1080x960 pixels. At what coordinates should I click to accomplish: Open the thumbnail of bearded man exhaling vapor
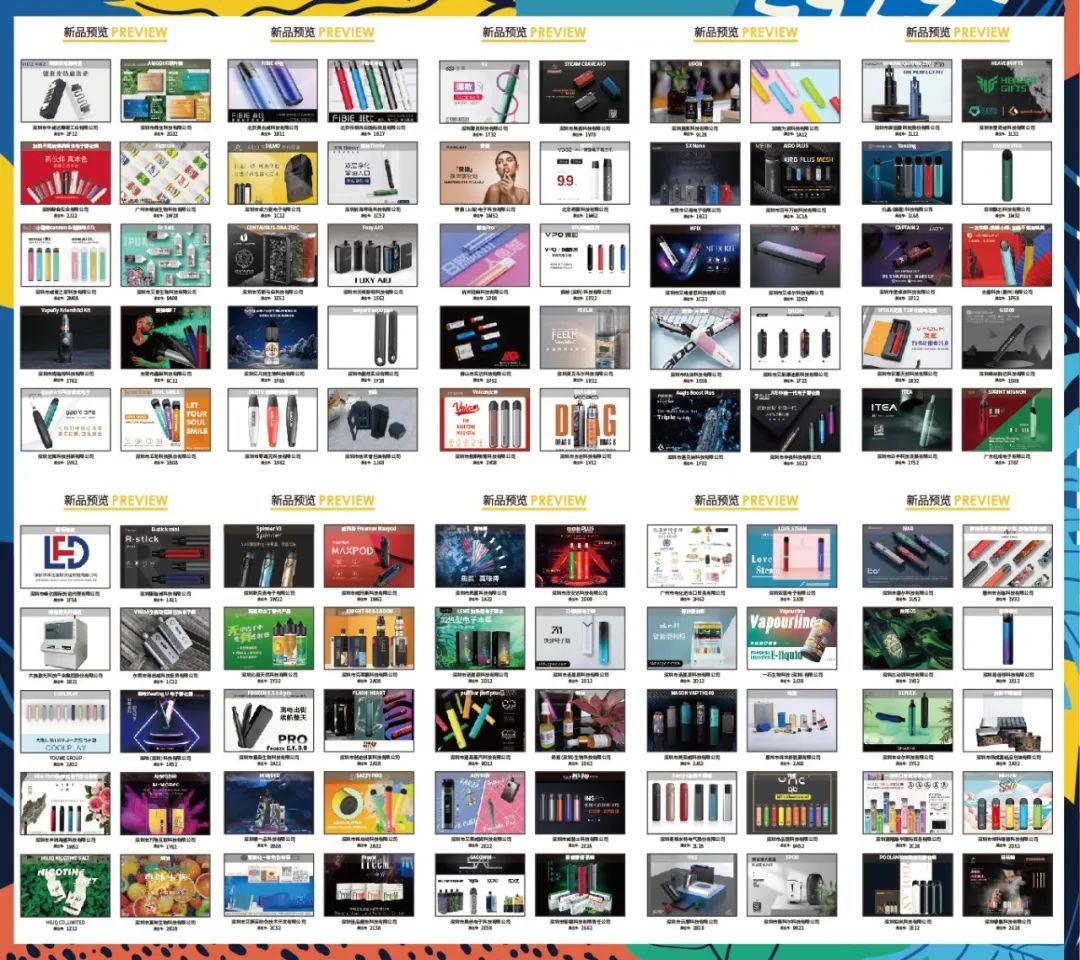[165, 337]
